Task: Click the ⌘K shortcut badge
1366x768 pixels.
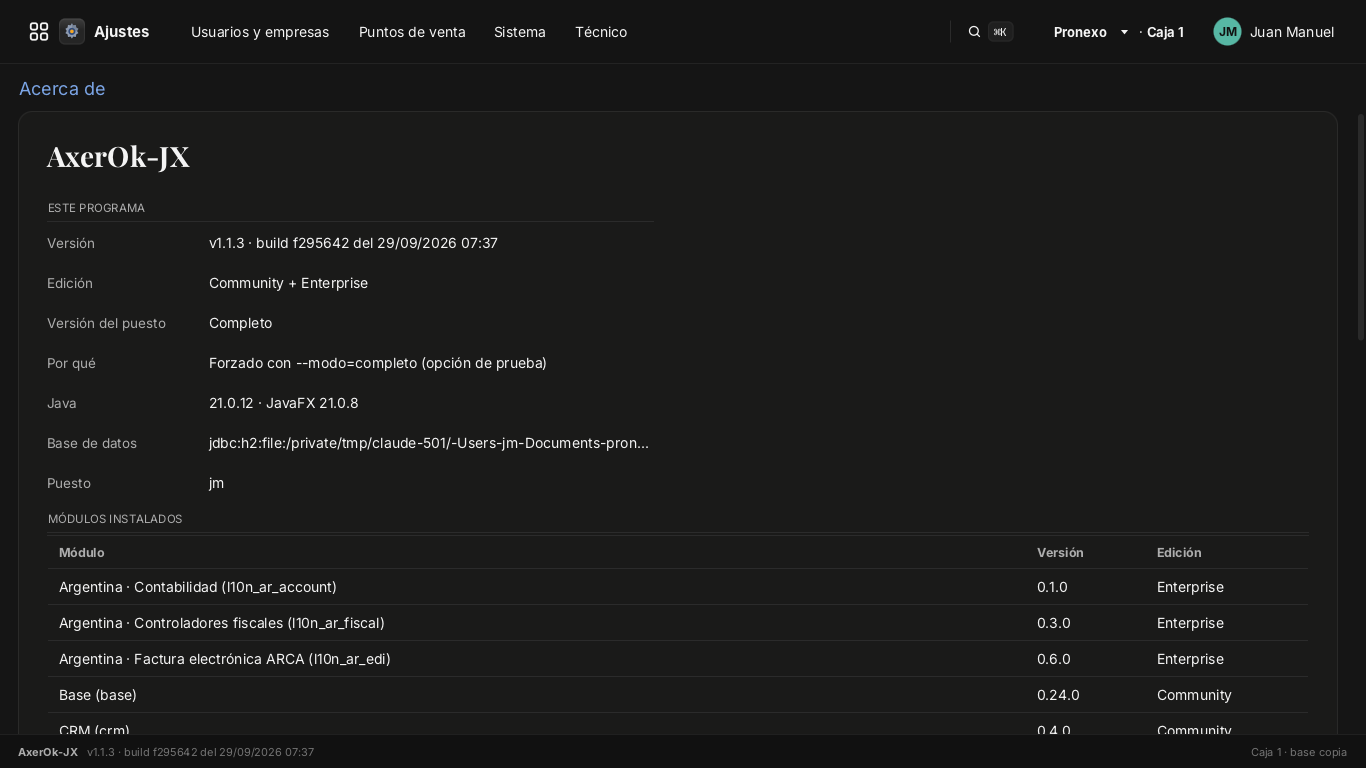Action: click(x=1000, y=32)
